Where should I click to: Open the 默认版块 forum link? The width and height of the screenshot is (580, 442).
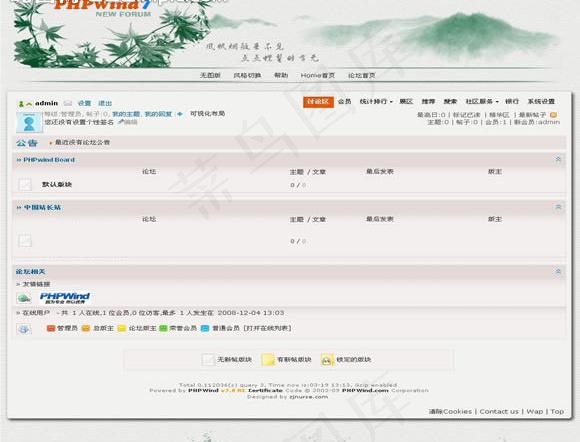click(57, 184)
